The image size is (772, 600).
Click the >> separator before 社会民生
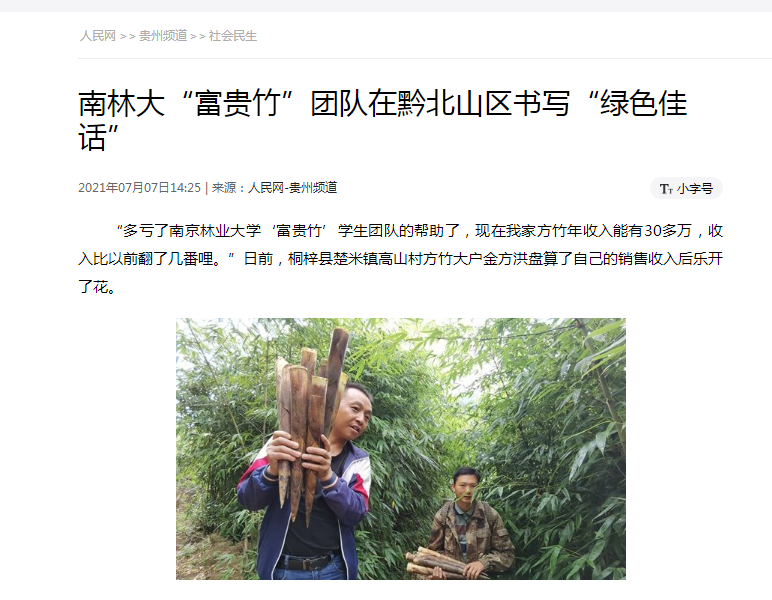click(198, 36)
